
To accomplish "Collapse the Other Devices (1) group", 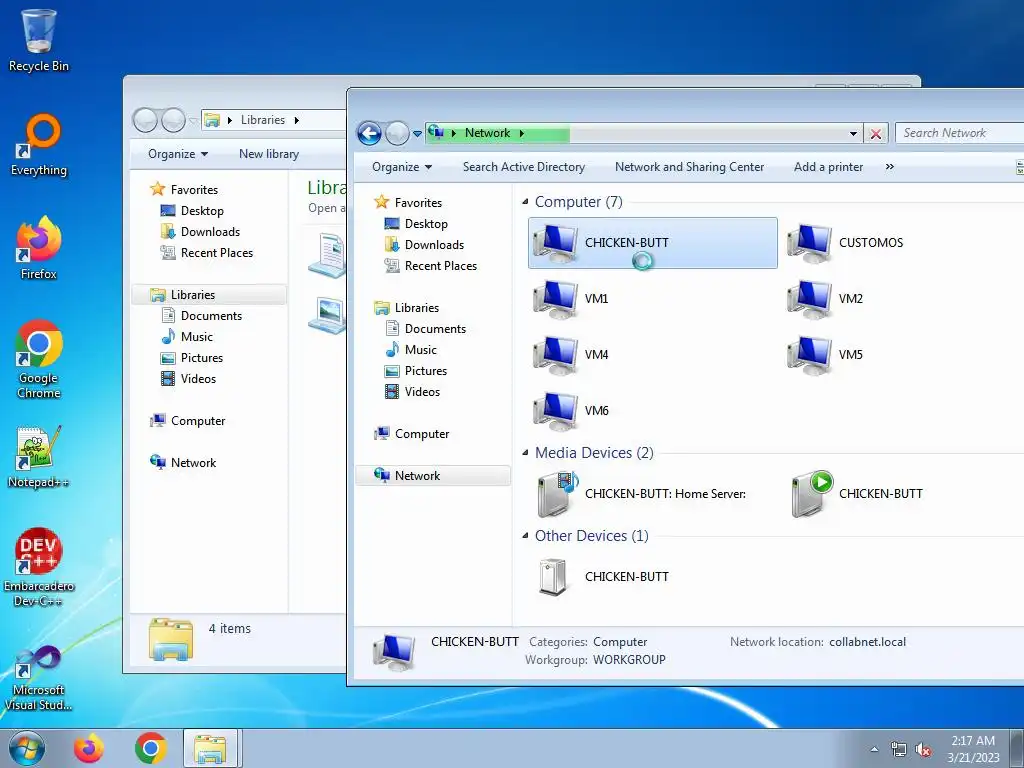I will [x=525, y=536].
